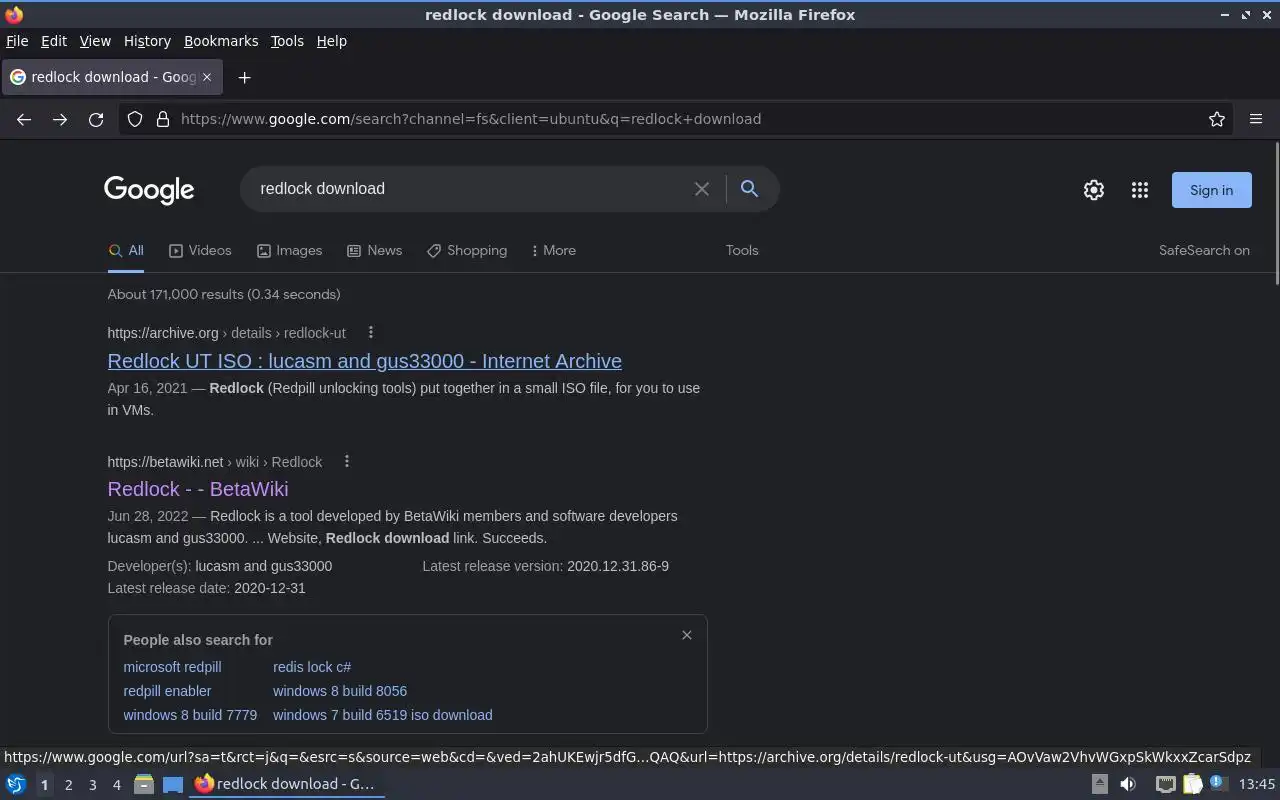Close the redlock download tab
Screen dimensions: 1280x800
207,77
